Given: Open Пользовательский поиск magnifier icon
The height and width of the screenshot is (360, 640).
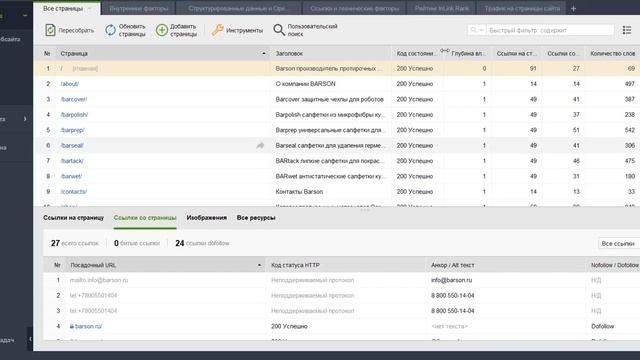Looking at the screenshot, I should [x=279, y=30].
